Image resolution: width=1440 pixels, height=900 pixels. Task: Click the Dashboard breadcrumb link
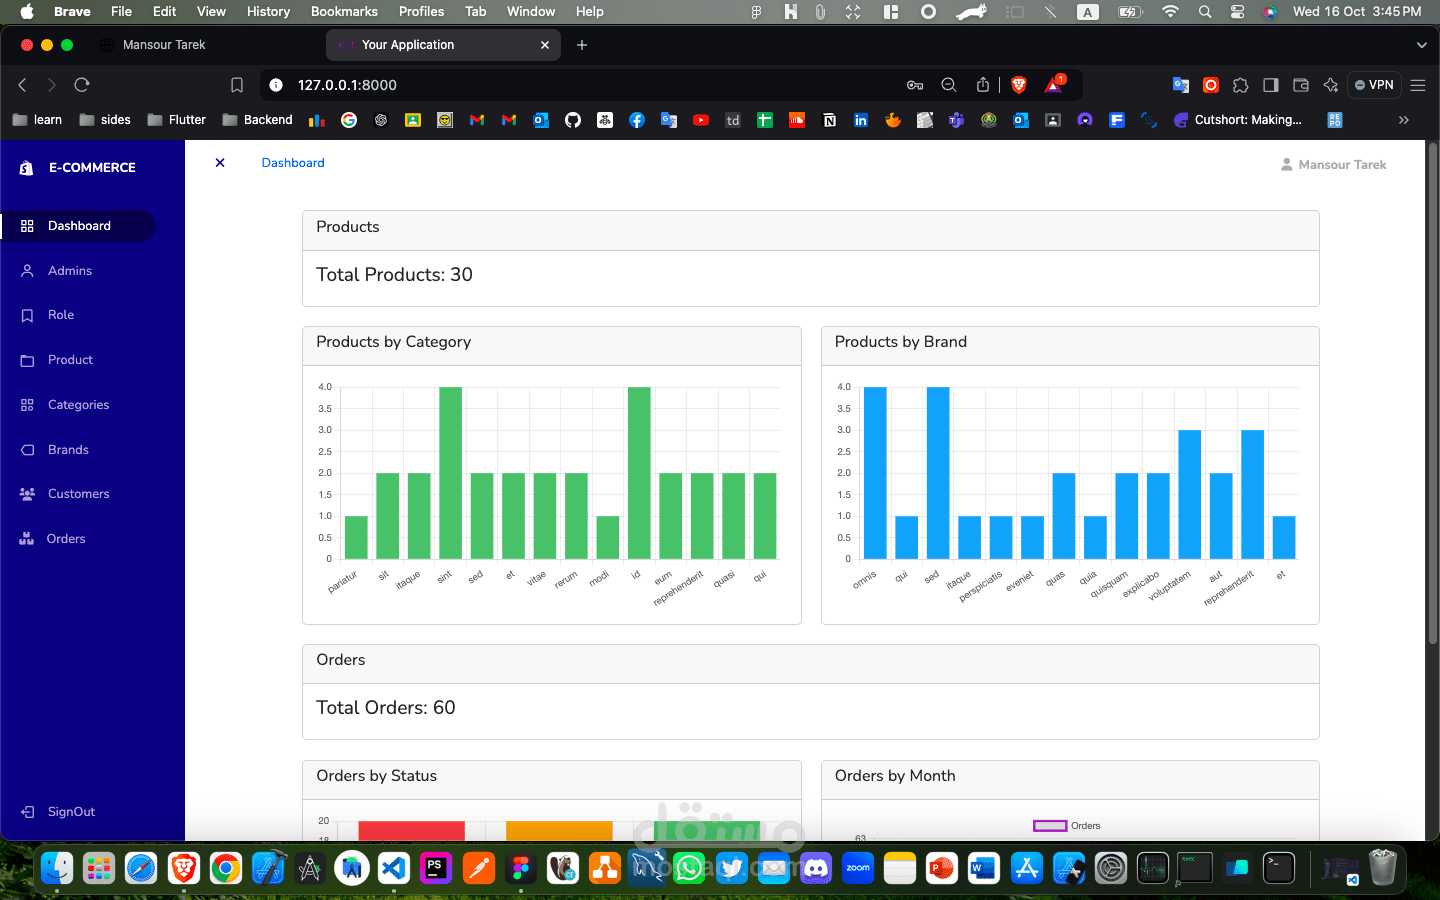(x=292, y=162)
